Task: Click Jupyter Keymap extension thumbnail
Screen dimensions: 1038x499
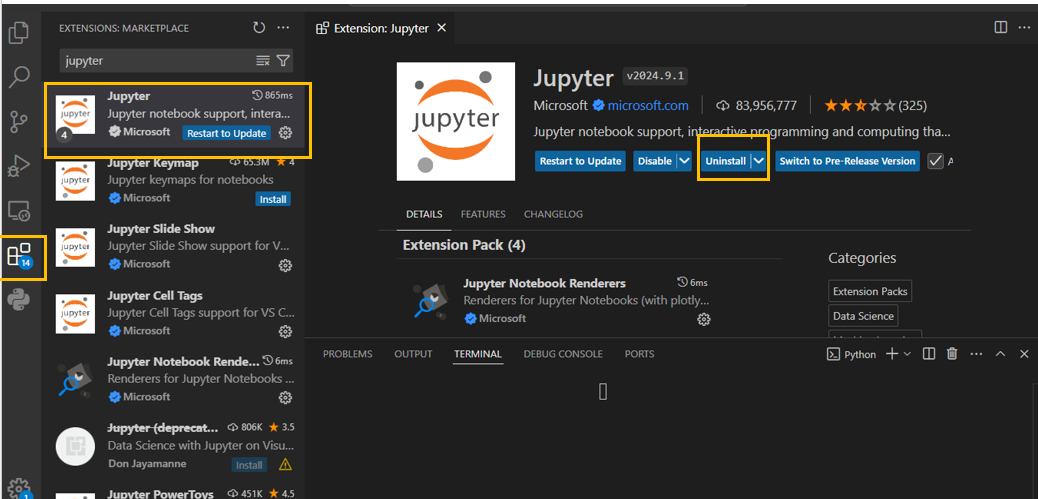Action: 75,181
